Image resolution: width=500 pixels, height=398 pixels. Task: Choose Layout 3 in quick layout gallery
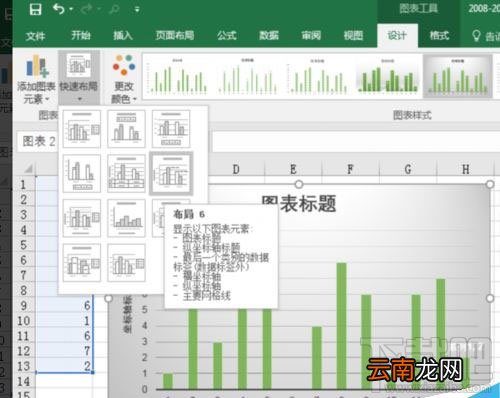tap(171, 129)
